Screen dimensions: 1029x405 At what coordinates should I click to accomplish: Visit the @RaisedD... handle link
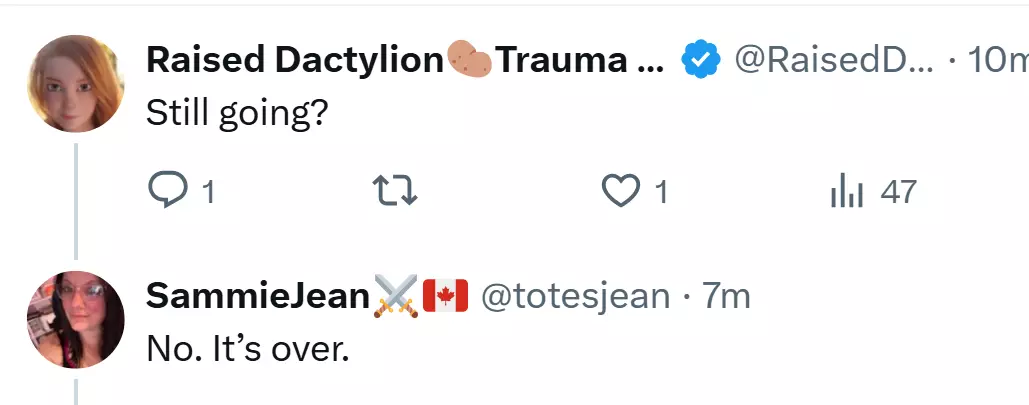click(x=834, y=61)
